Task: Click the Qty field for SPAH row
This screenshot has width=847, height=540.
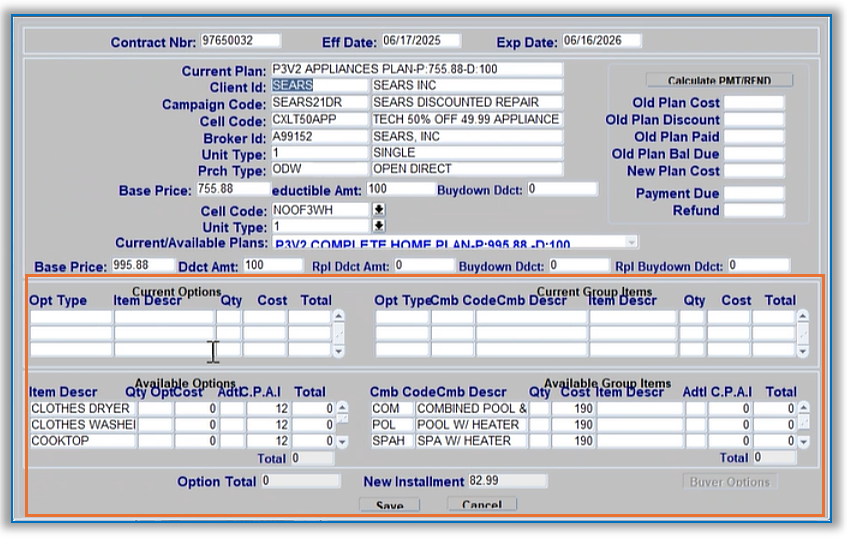Action: point(539,441)
